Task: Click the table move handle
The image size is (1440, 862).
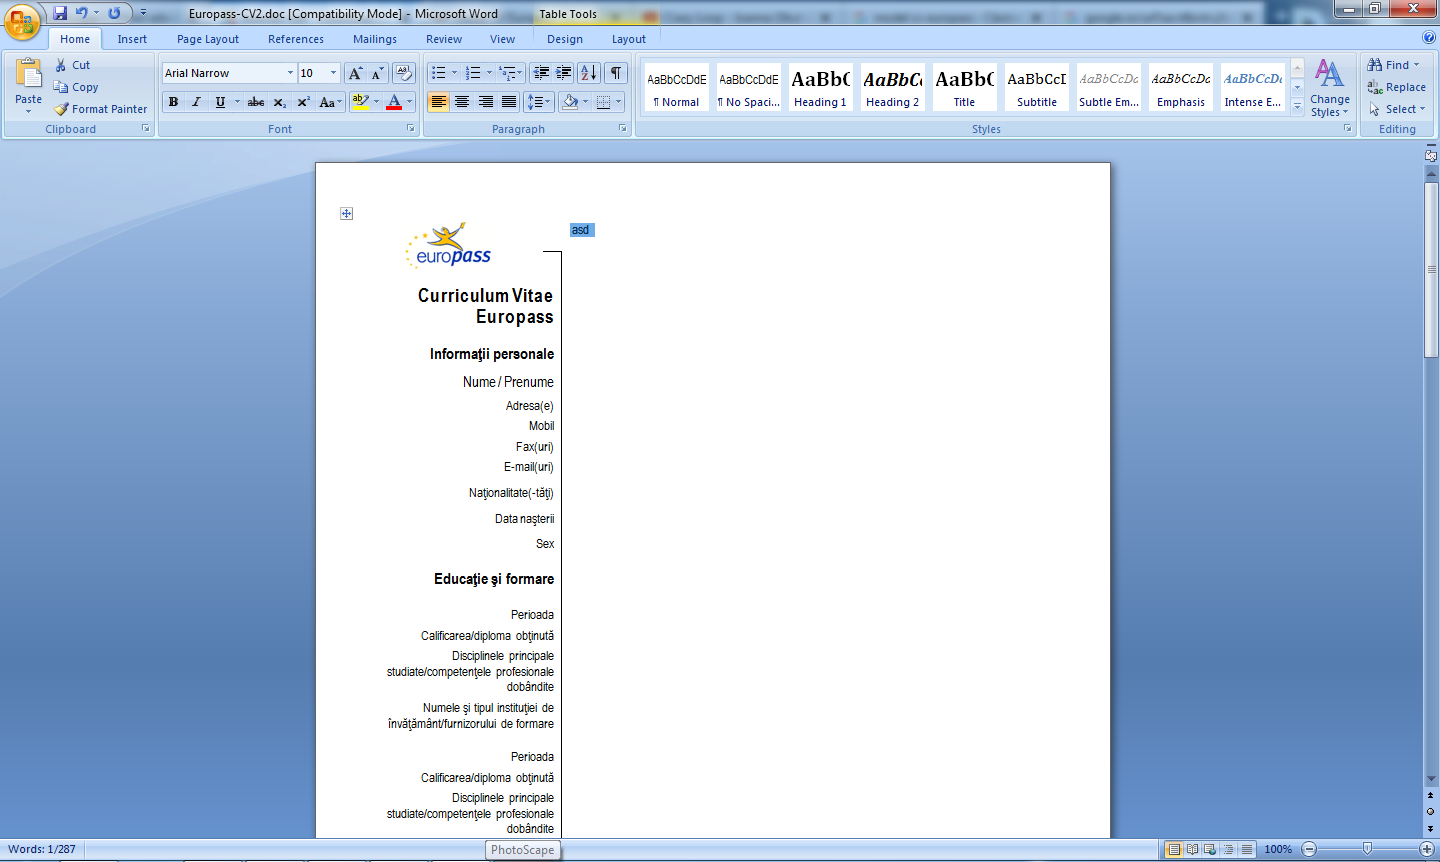Action: 346,213
